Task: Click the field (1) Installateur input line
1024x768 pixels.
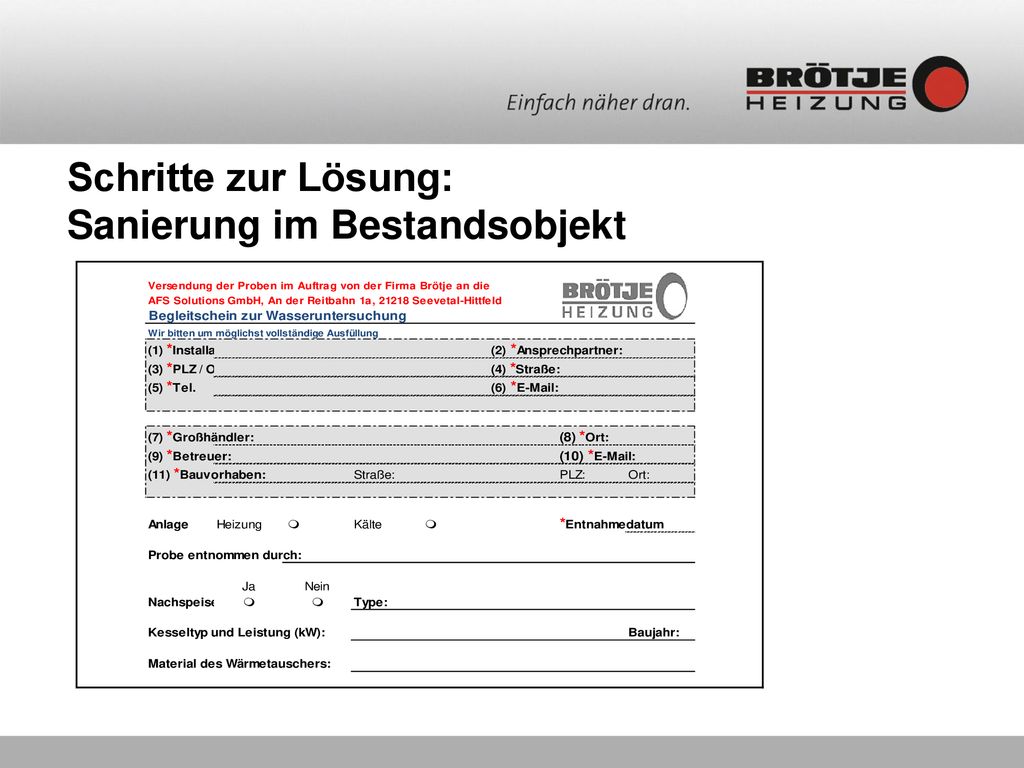Action: point(350,351)
